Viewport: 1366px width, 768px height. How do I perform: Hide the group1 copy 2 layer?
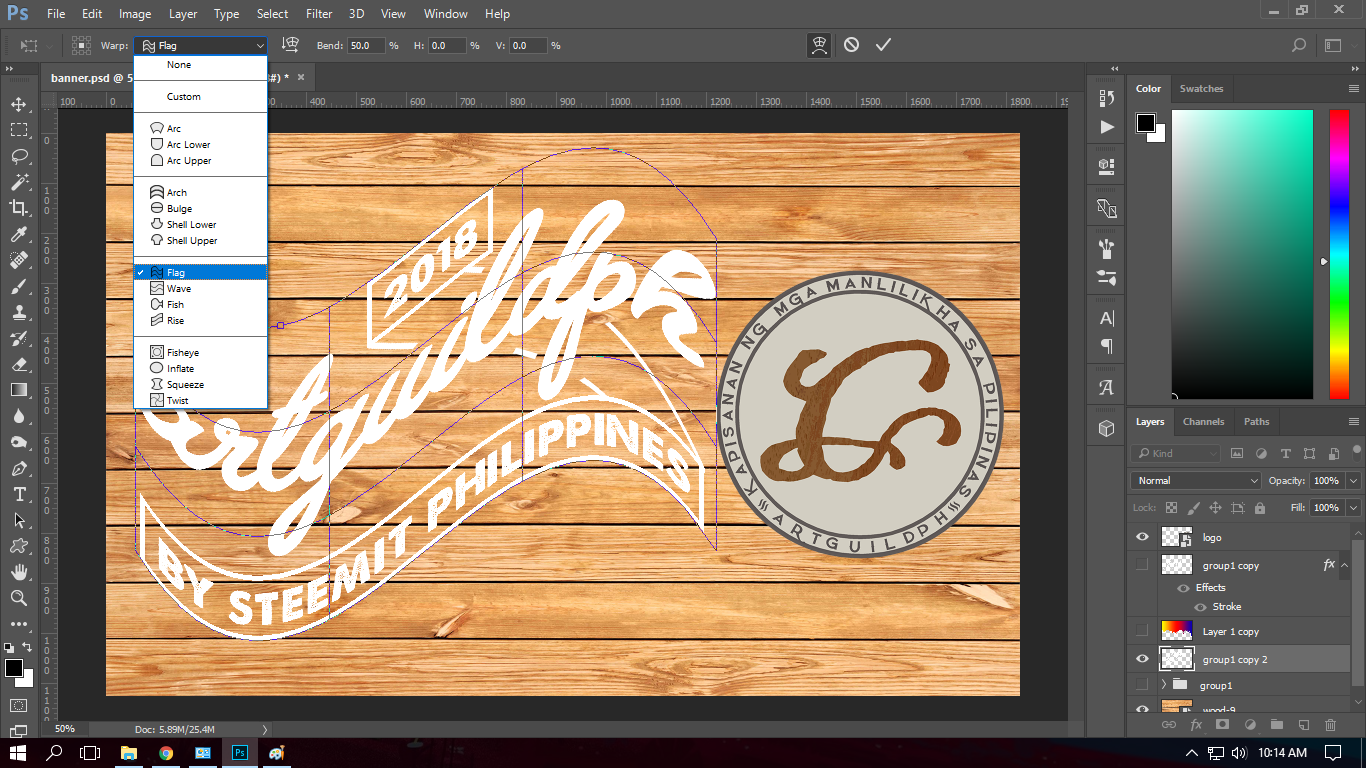(x=1142, y=658)
